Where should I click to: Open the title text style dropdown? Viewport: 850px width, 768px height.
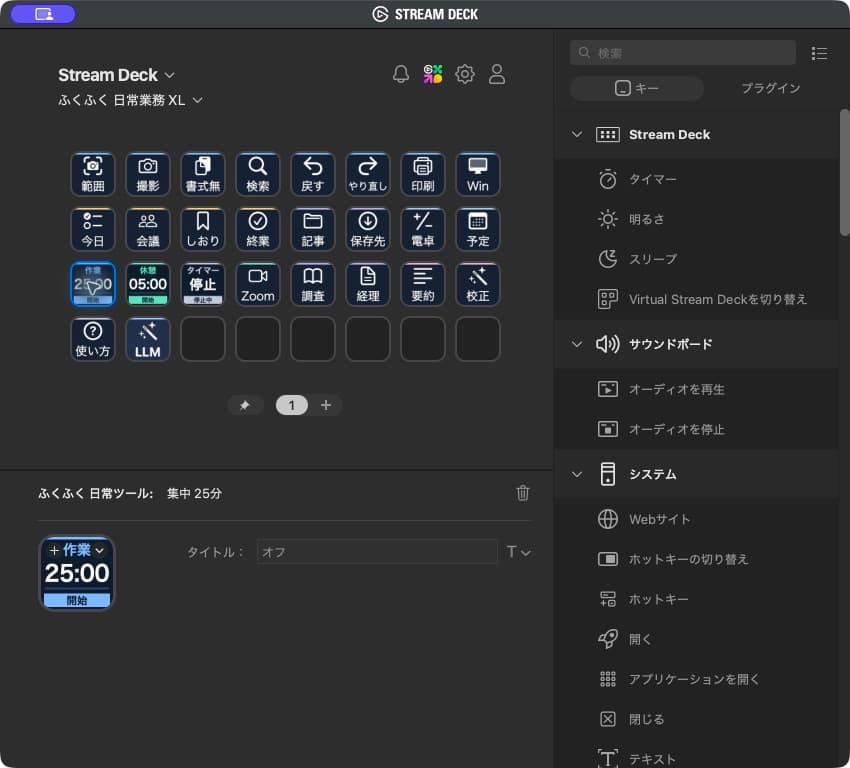(518, 552)
